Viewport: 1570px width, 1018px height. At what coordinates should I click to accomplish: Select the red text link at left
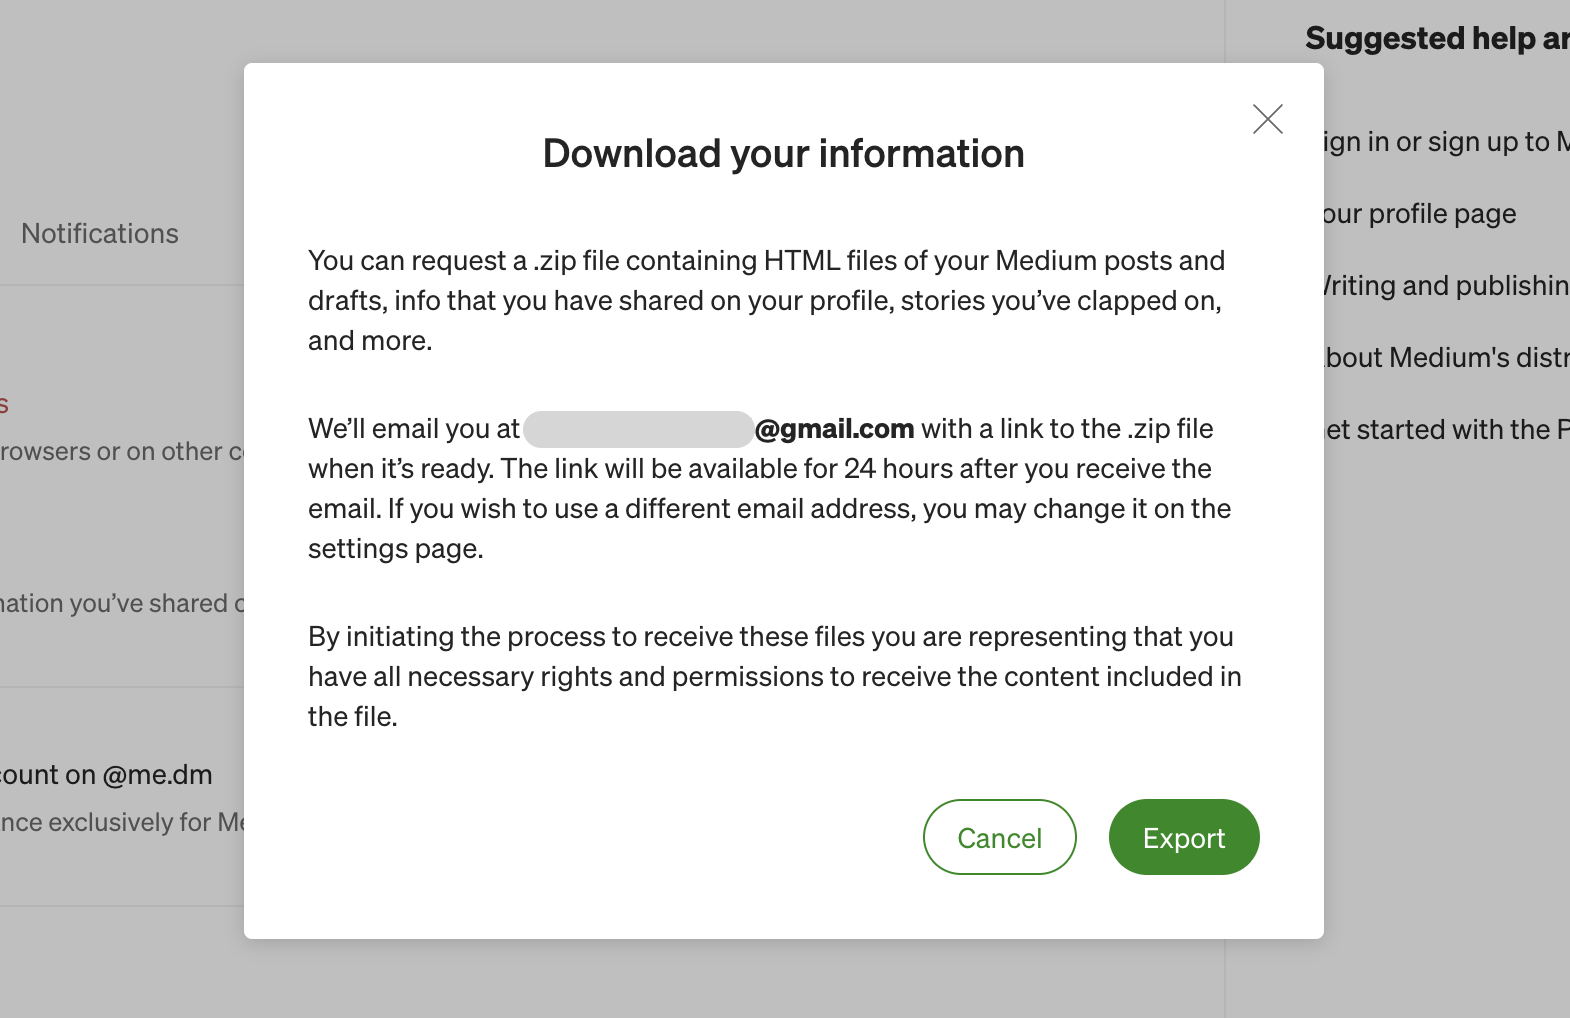pyautogui.click(x=4, y=405)
